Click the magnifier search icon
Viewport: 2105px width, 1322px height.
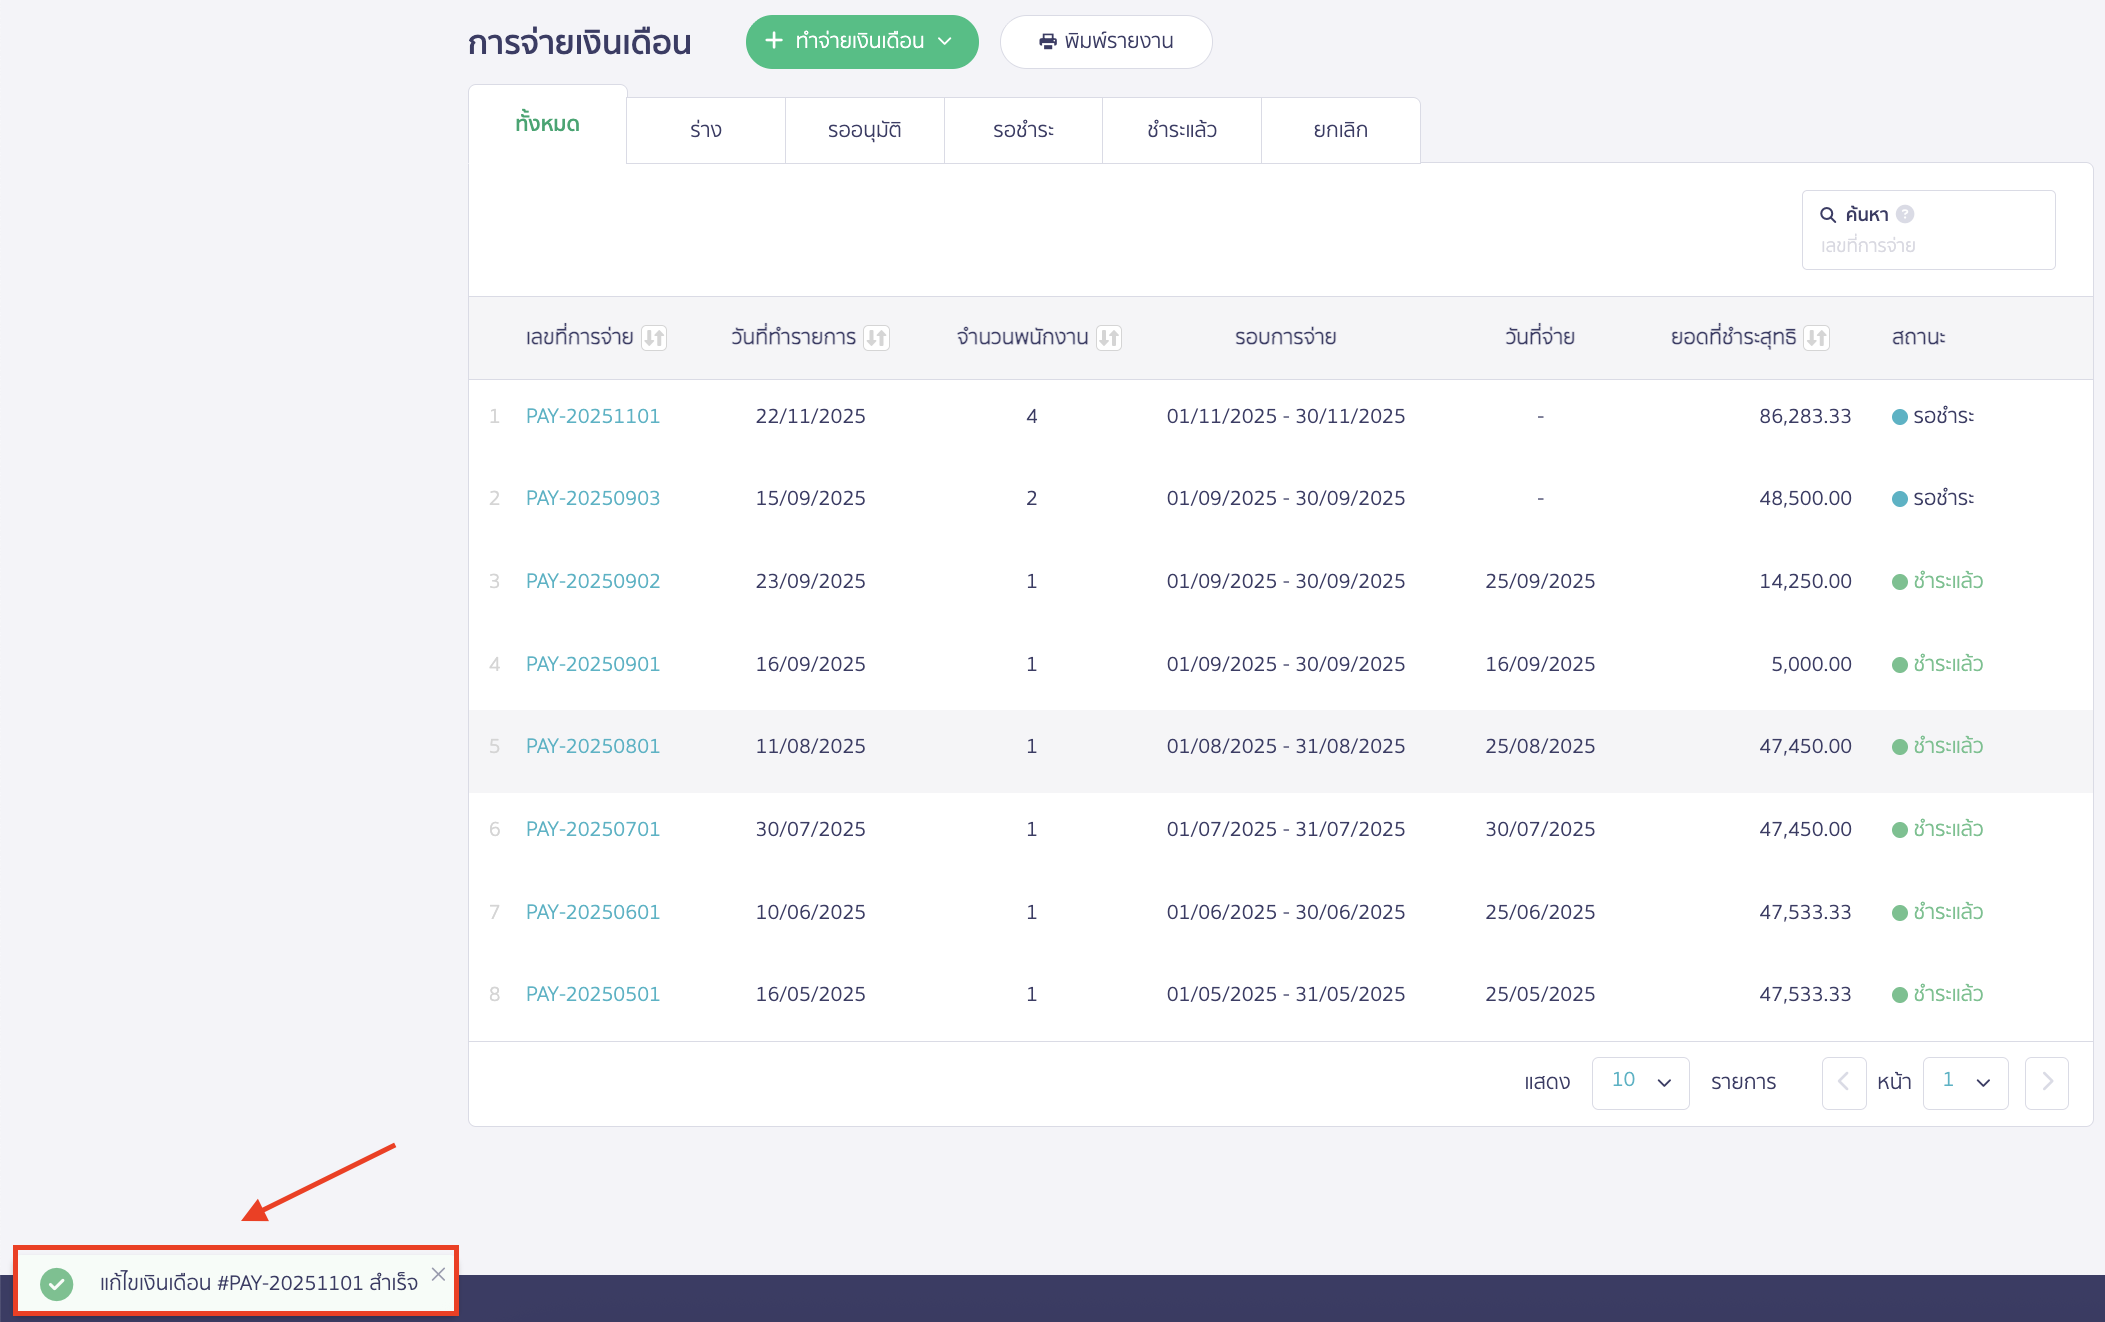(1827, 213)
